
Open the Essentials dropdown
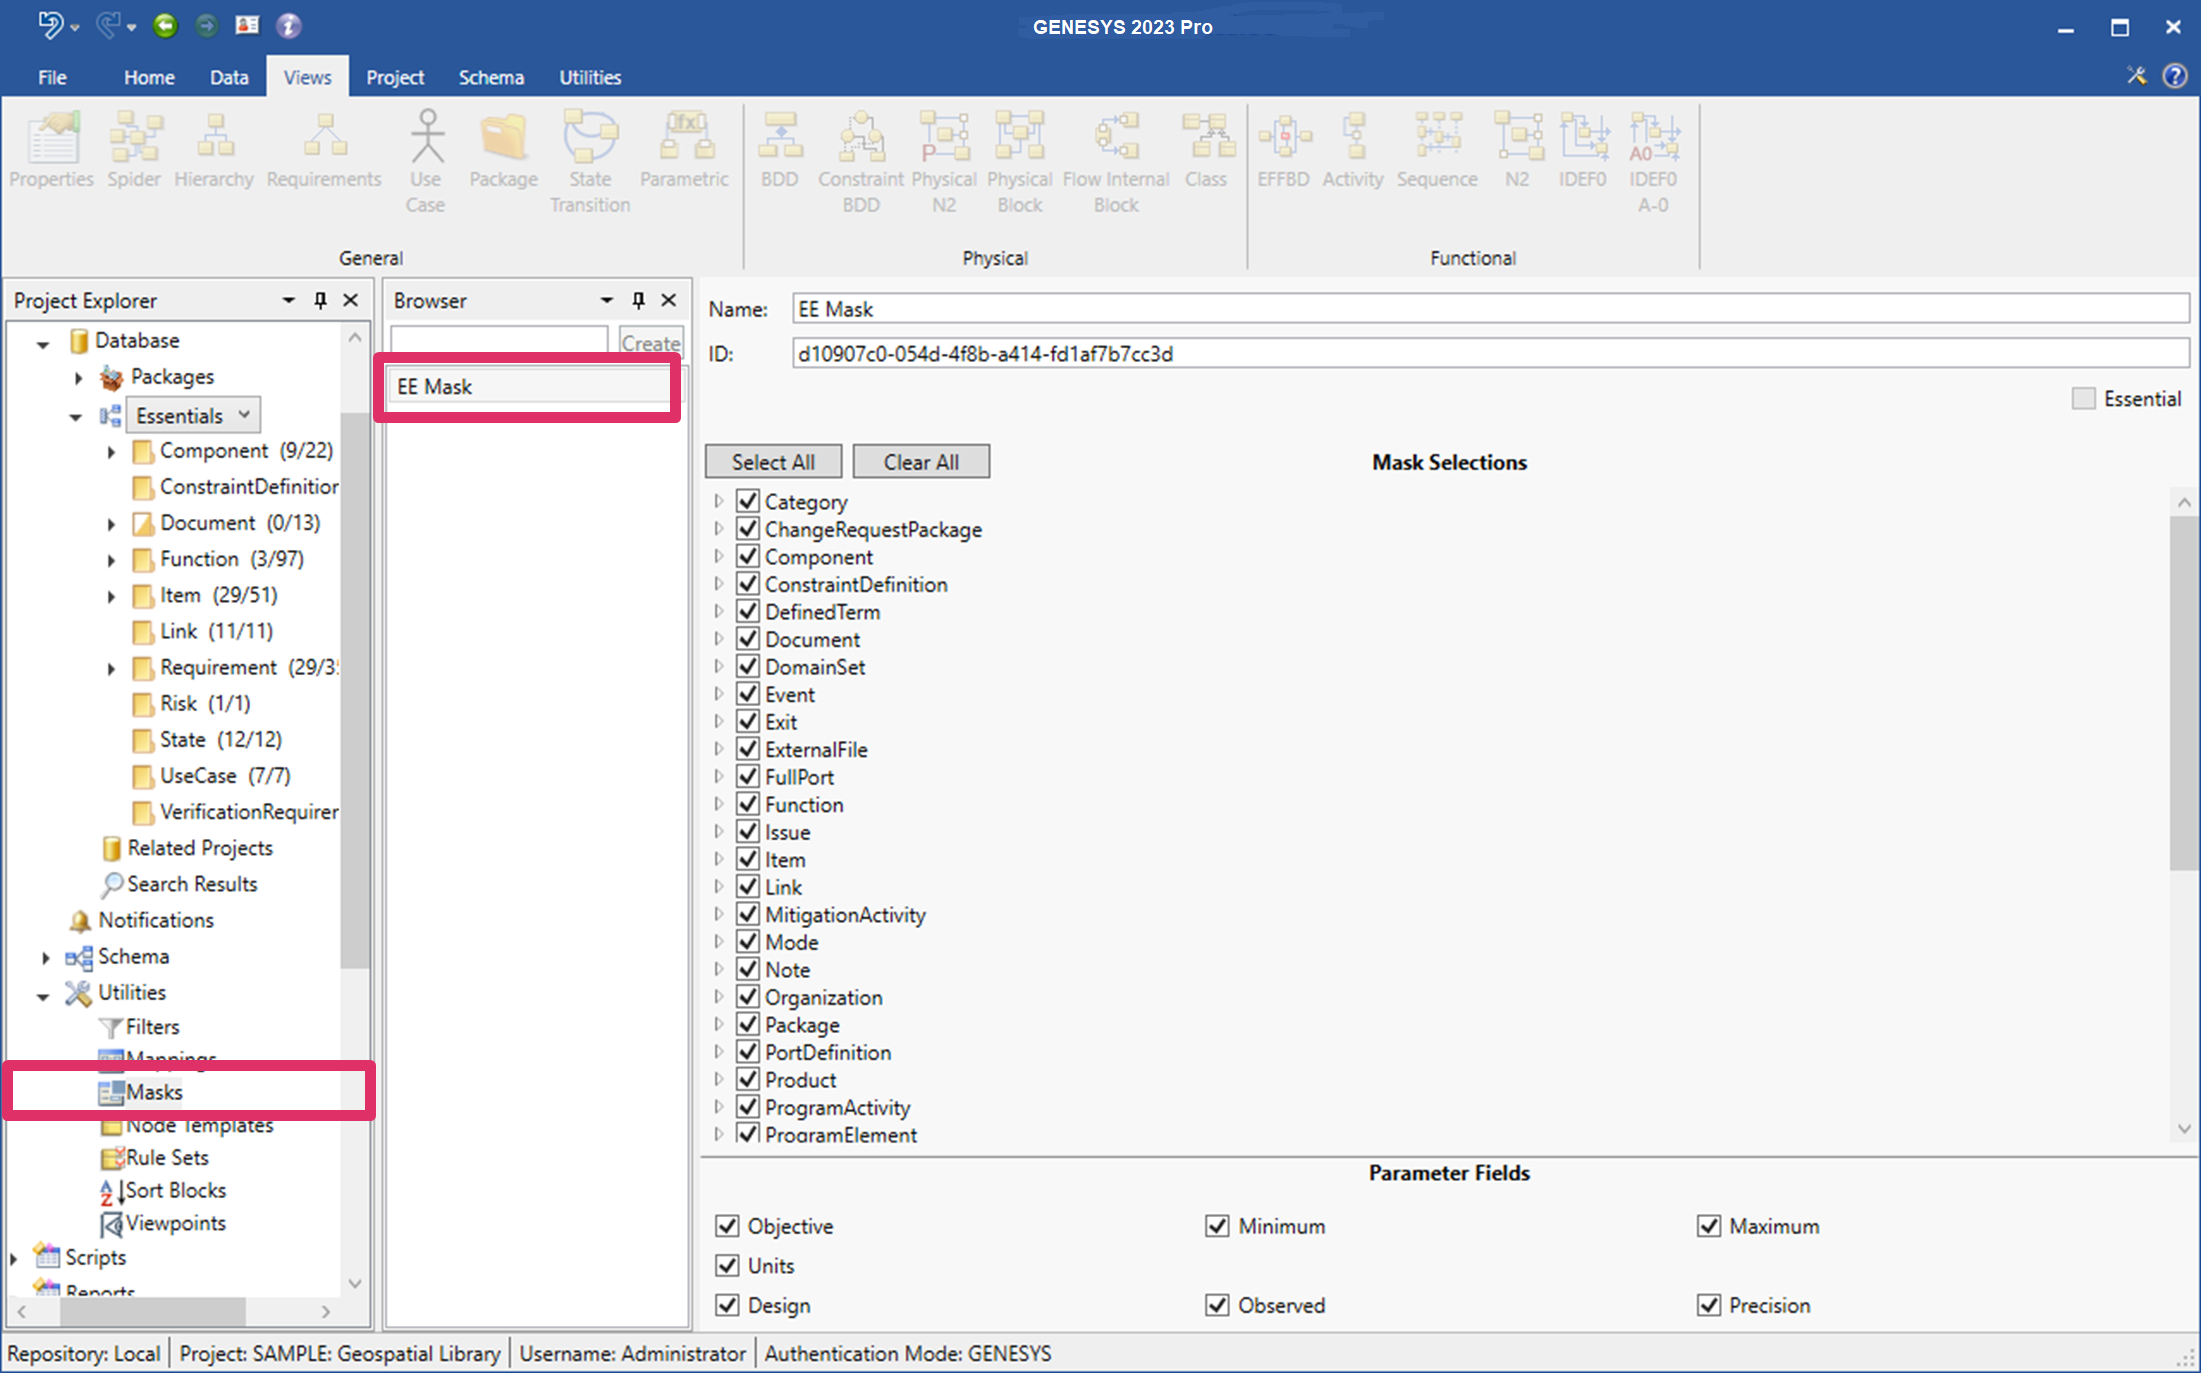[244, 415]
